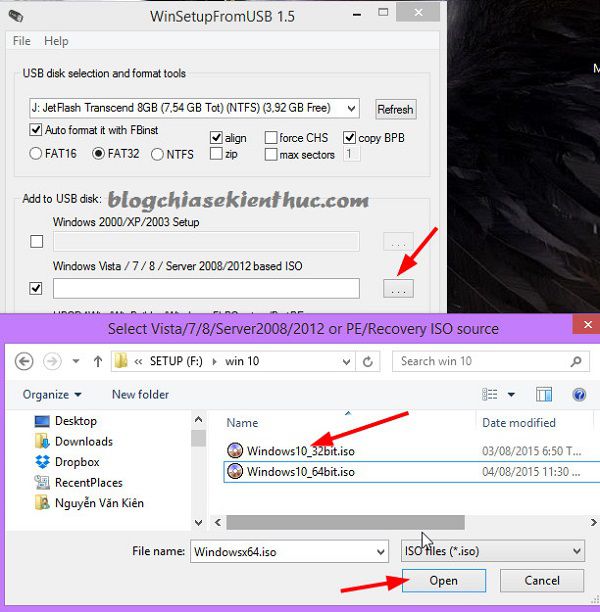The width and height of the screenshot is (600, 612).
Task: Enable max sectors checkbox
Action: click(x=271, y=154)
